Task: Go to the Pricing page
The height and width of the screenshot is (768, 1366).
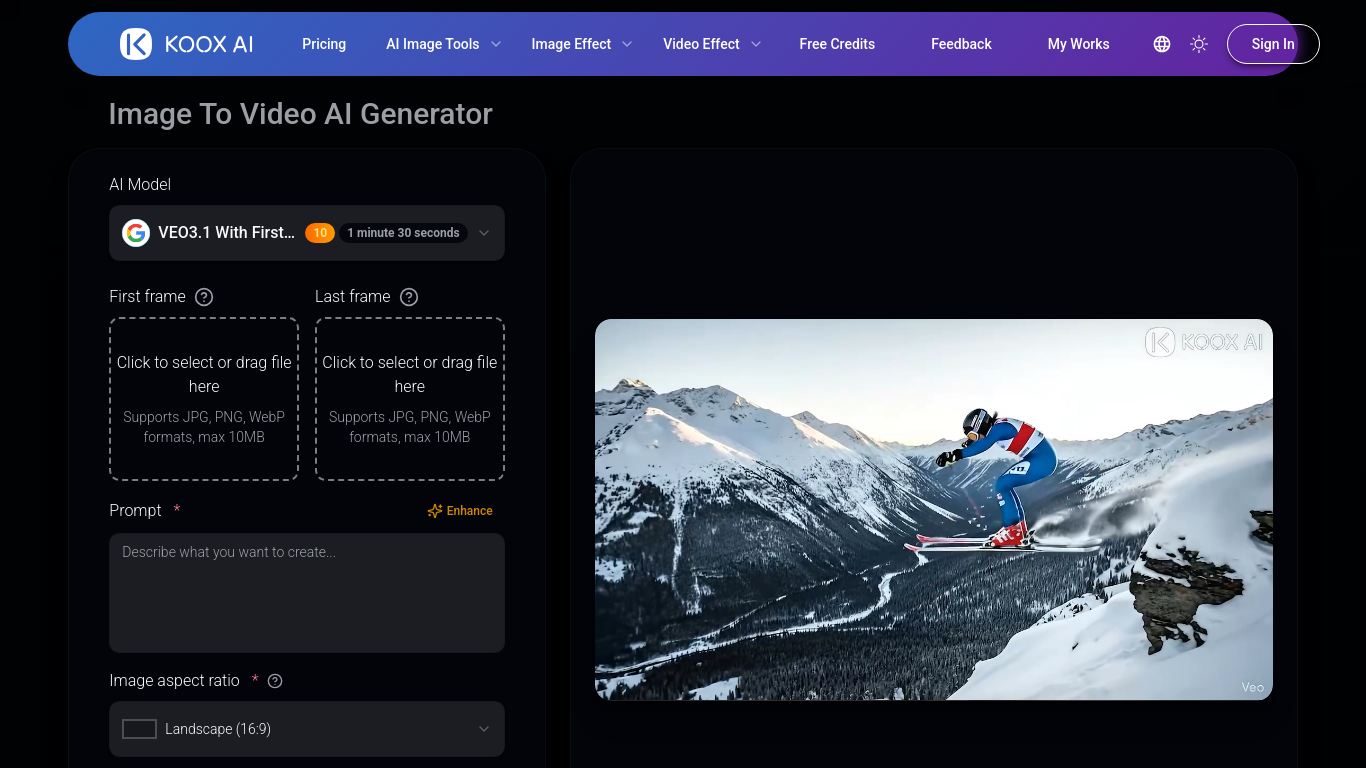Action: tap(324, 44)
